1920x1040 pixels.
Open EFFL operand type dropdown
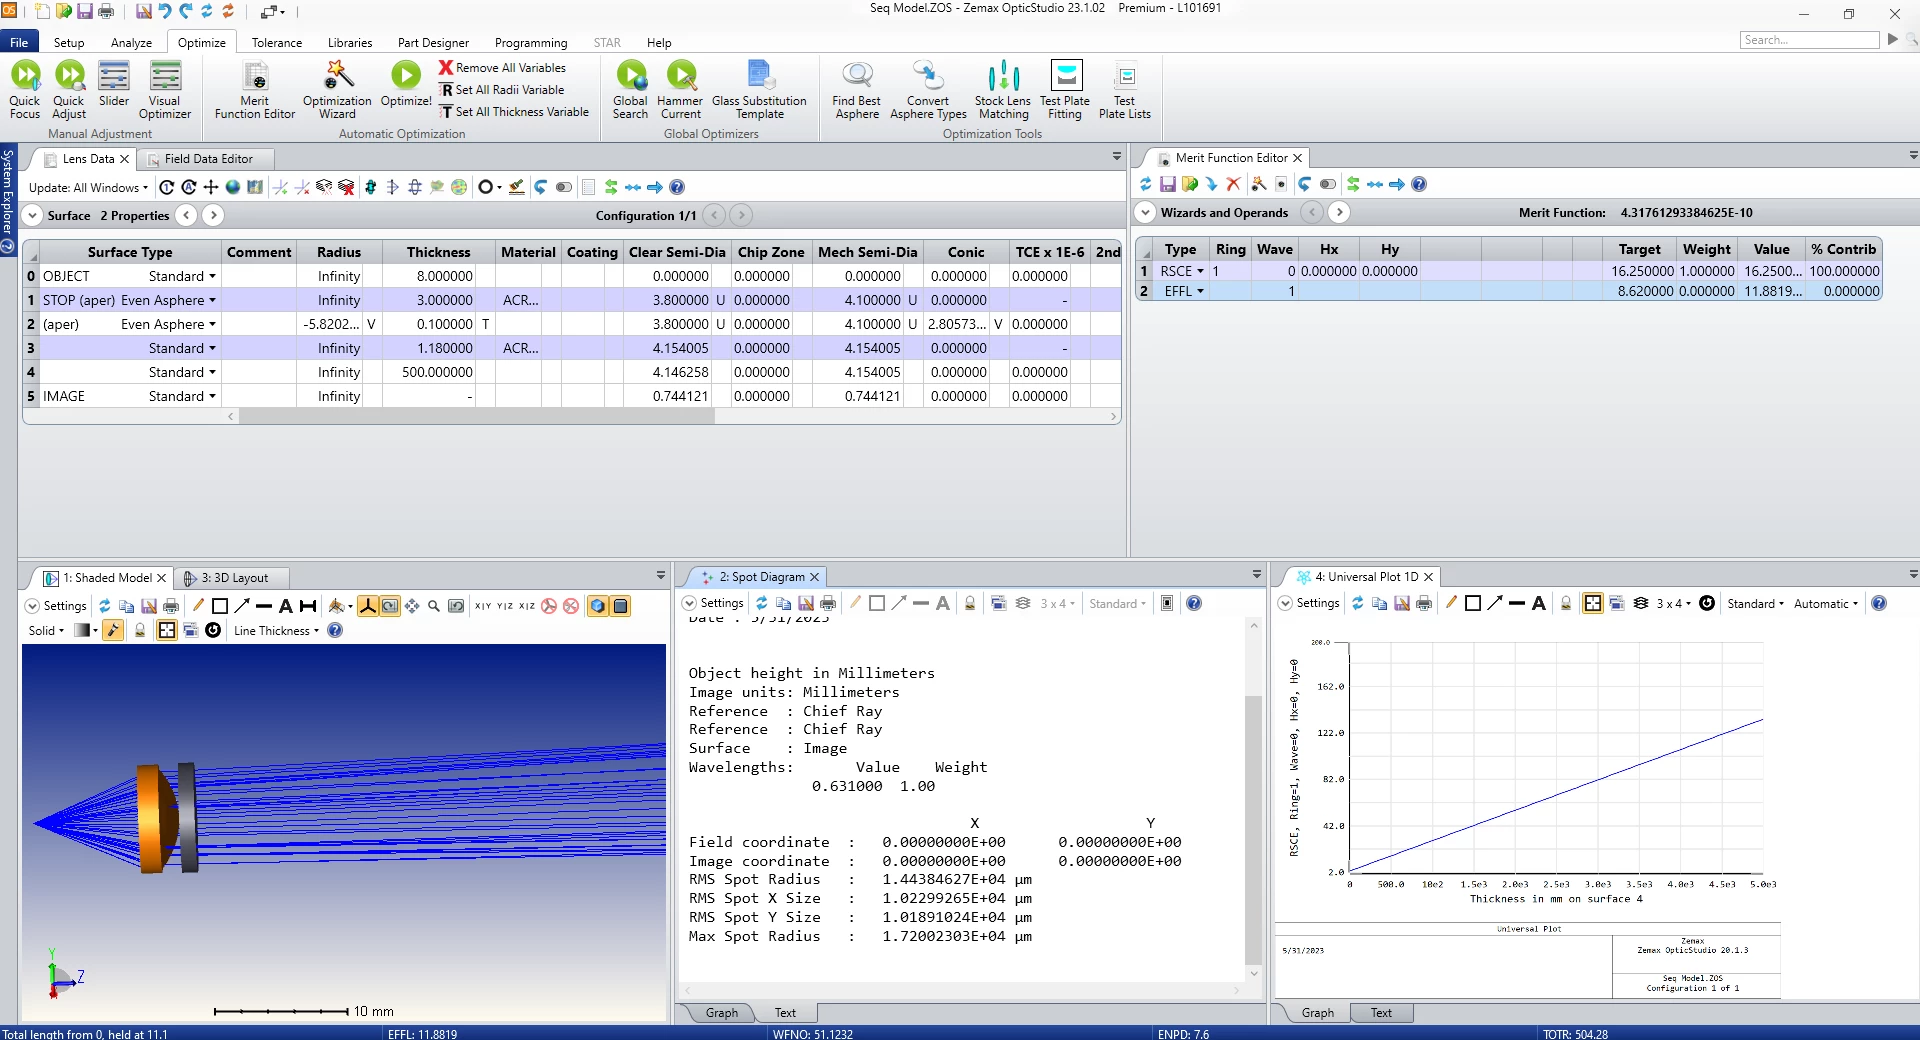click(1200, 292)
